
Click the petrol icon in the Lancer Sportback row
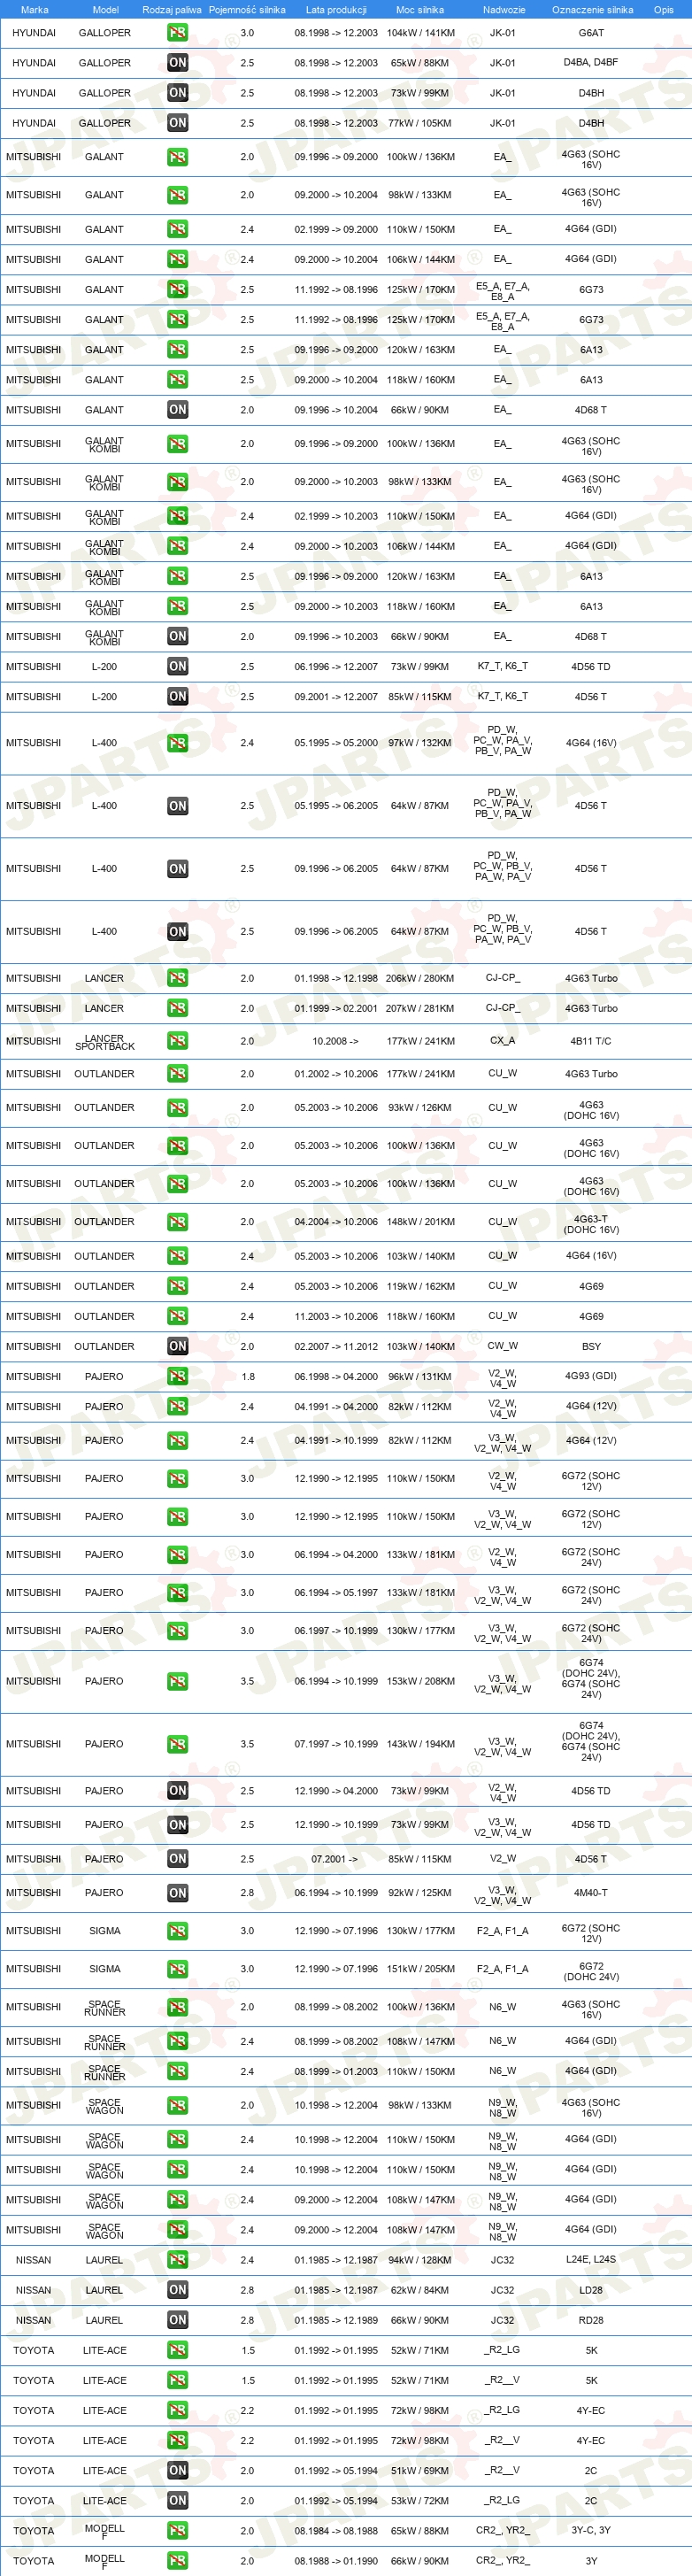177,1041
